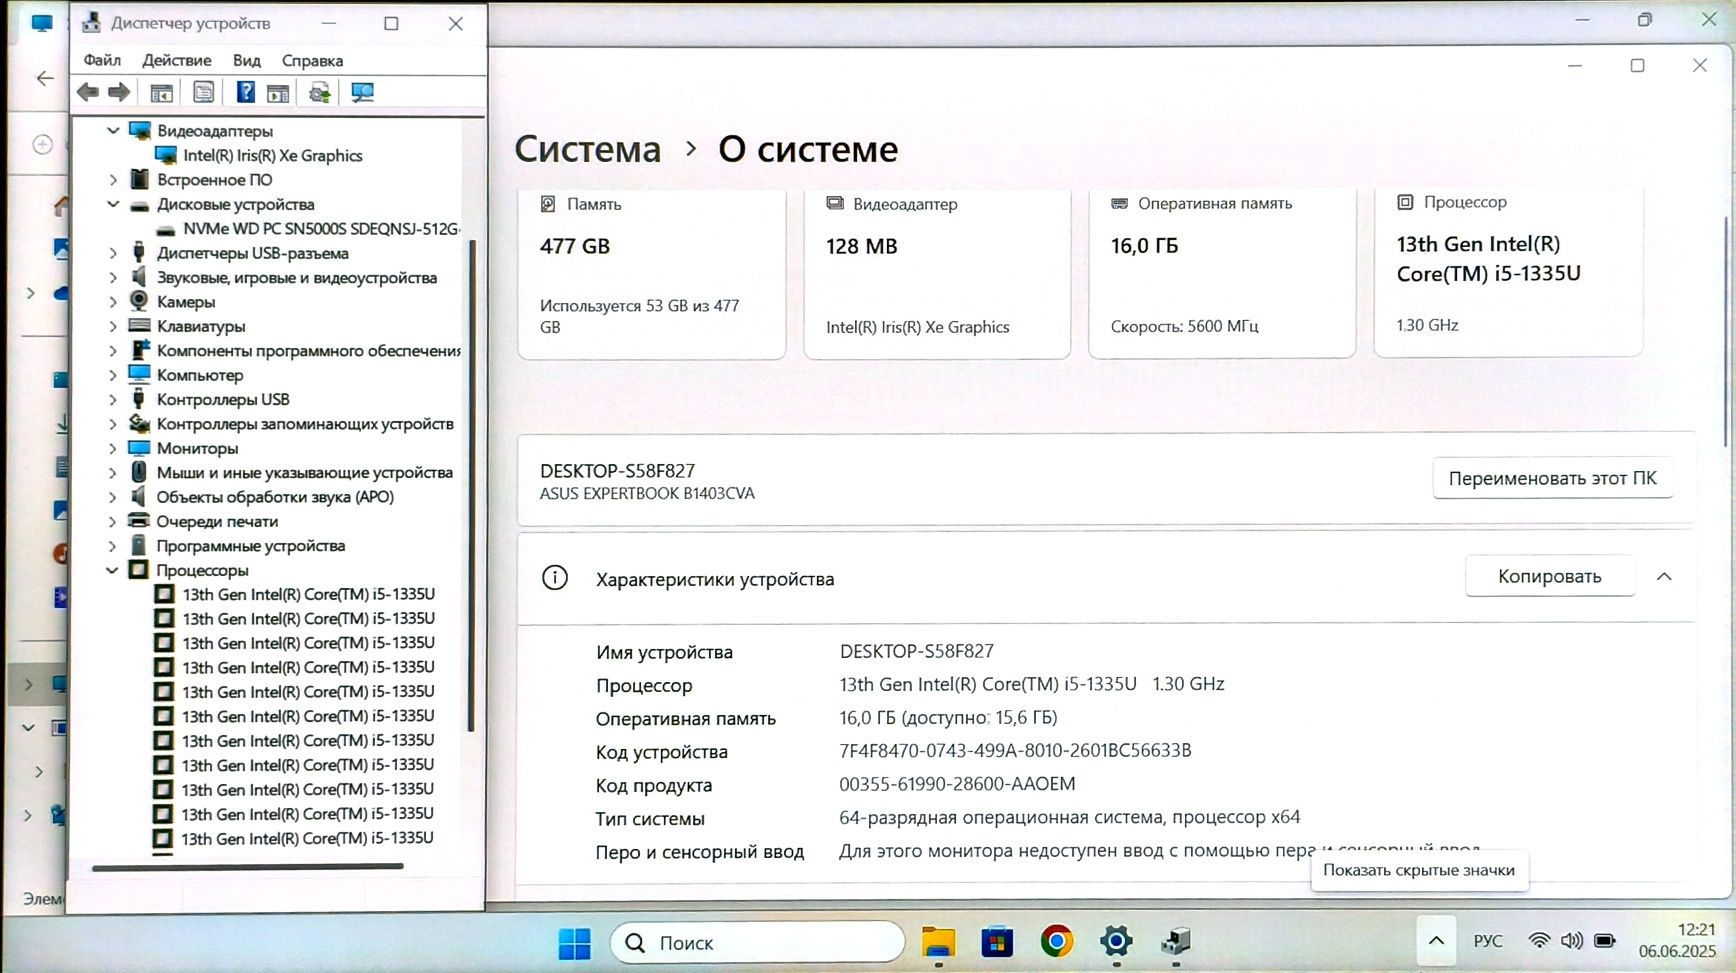Click Device Manager vertical scrollbar
This screenshot has width=1736, height=973.
[x=471, y=485]
